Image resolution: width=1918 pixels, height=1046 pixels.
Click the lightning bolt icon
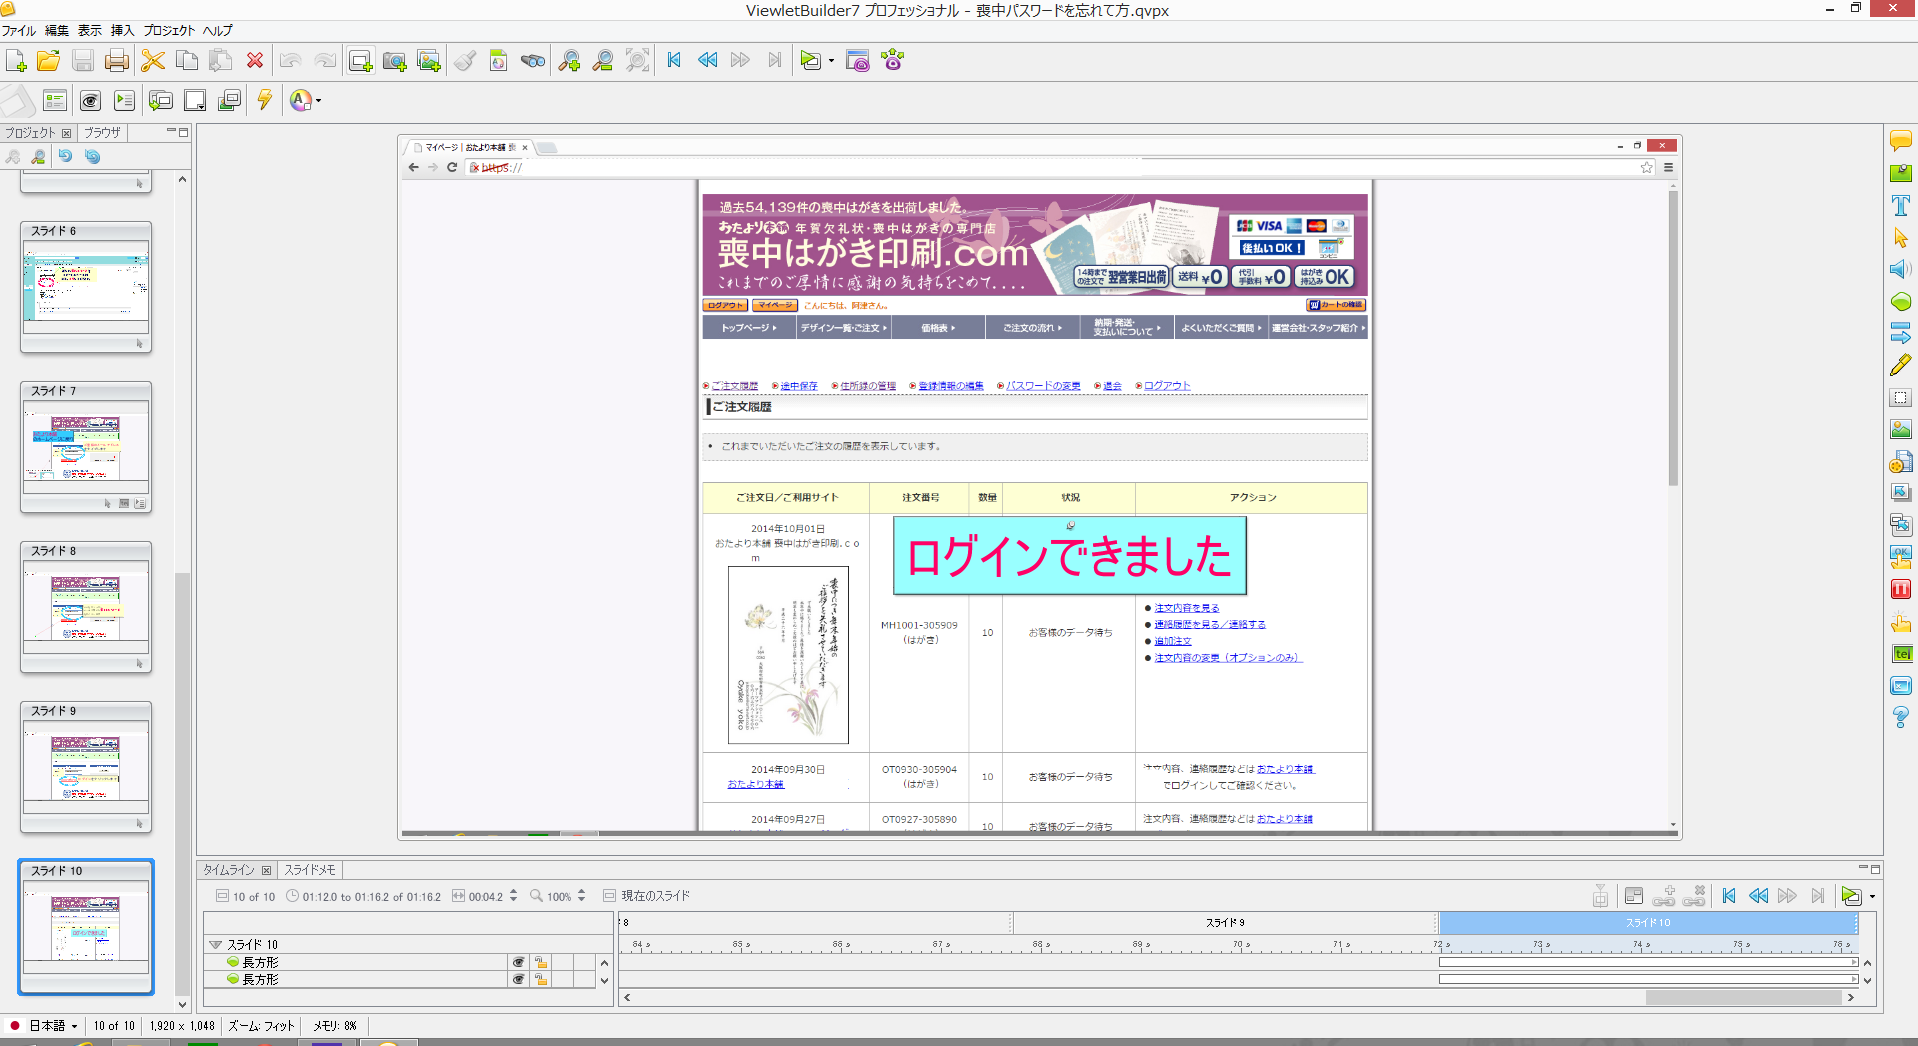click(264, 100)
